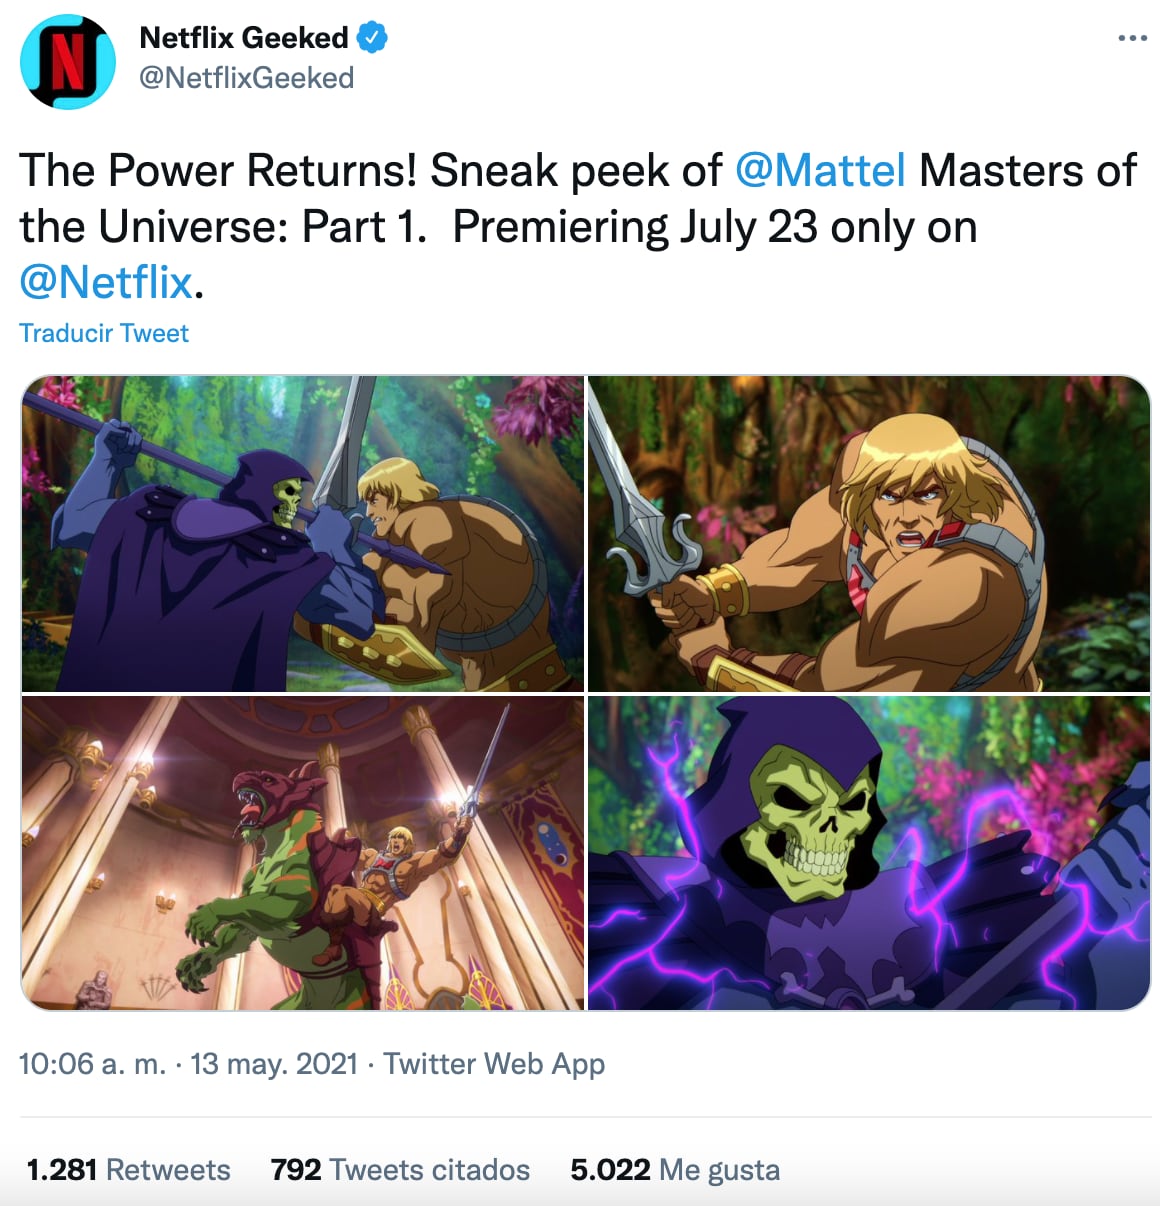Image resolution: width=1160 pixels, height=1206 pixels.
Task: Open the three-dot more options menu
Action: tap(1132, 38)
